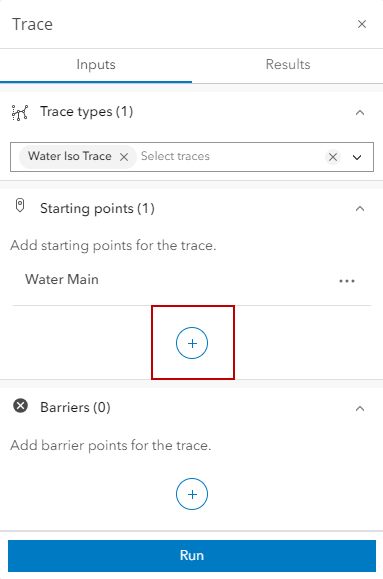Select the Inputs tab
The height and width of the screenshot is (579, 383).
pos(96,64)
